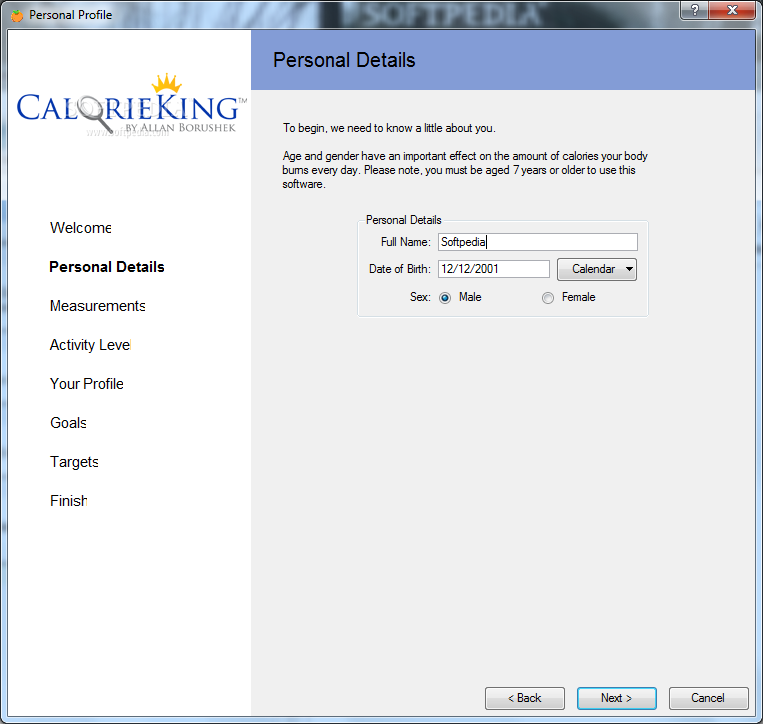Click the 'To begin, we need to know' text

(389, 128)
